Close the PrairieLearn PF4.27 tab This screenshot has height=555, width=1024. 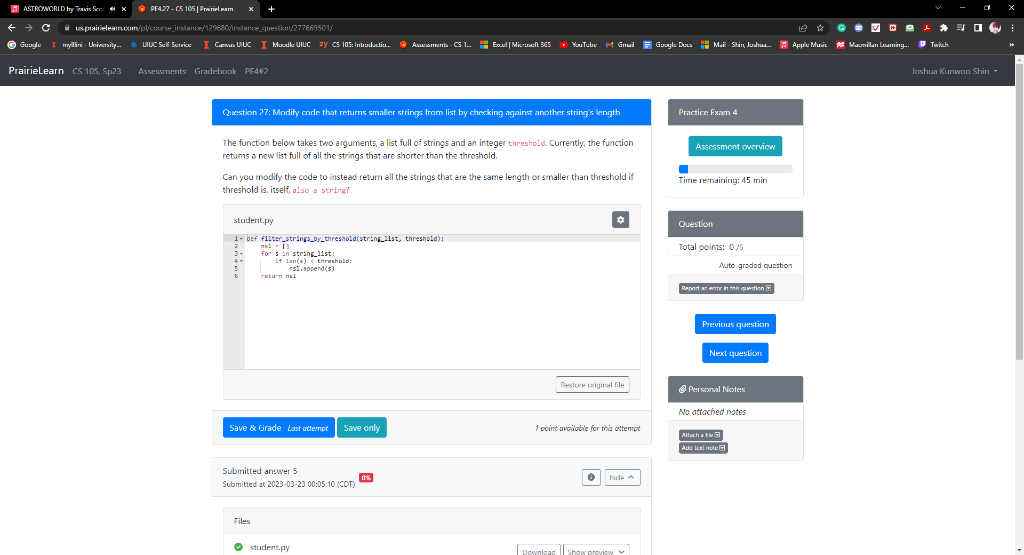(x=251, y=8)
